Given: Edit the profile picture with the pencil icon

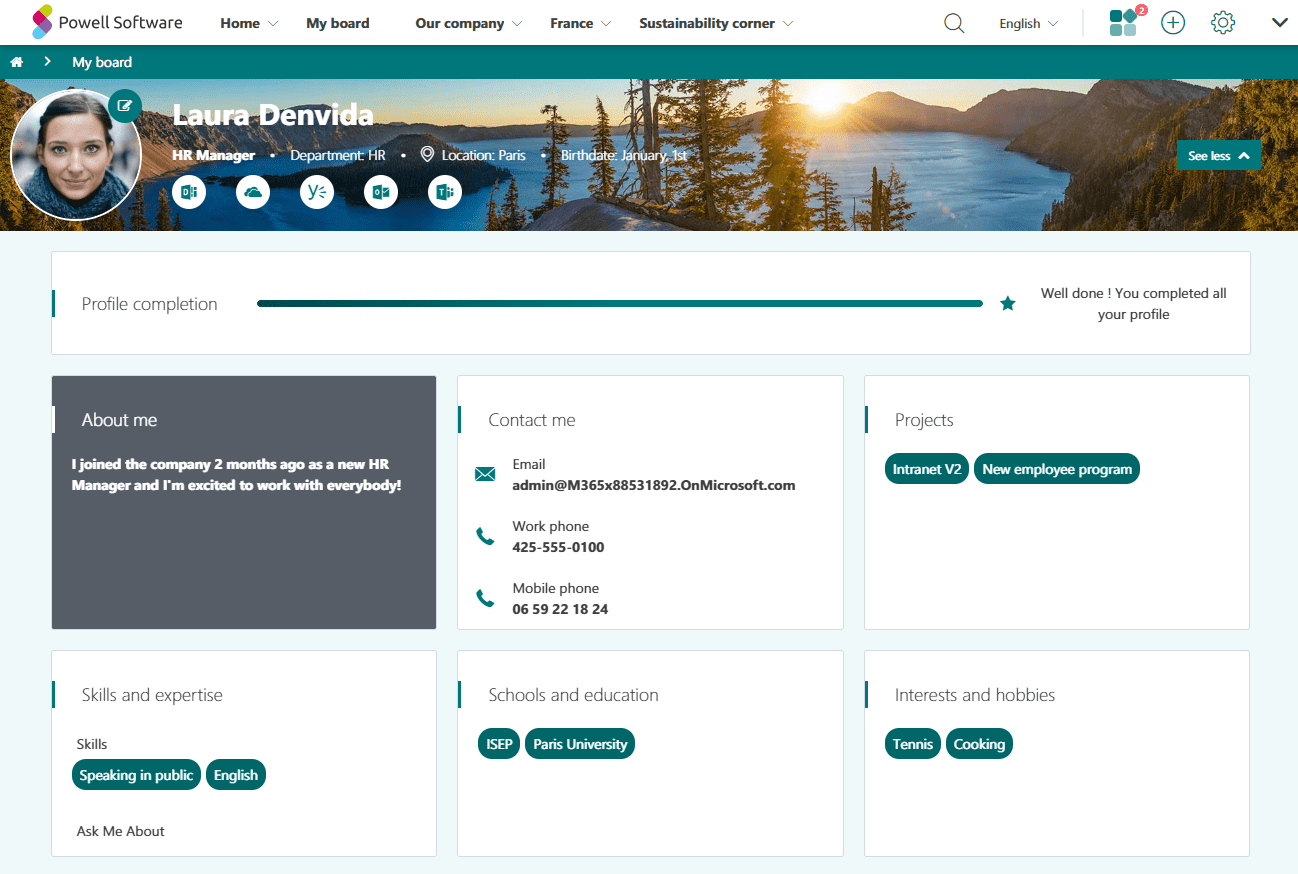Looking at the screenshot, I should (124, 105).
